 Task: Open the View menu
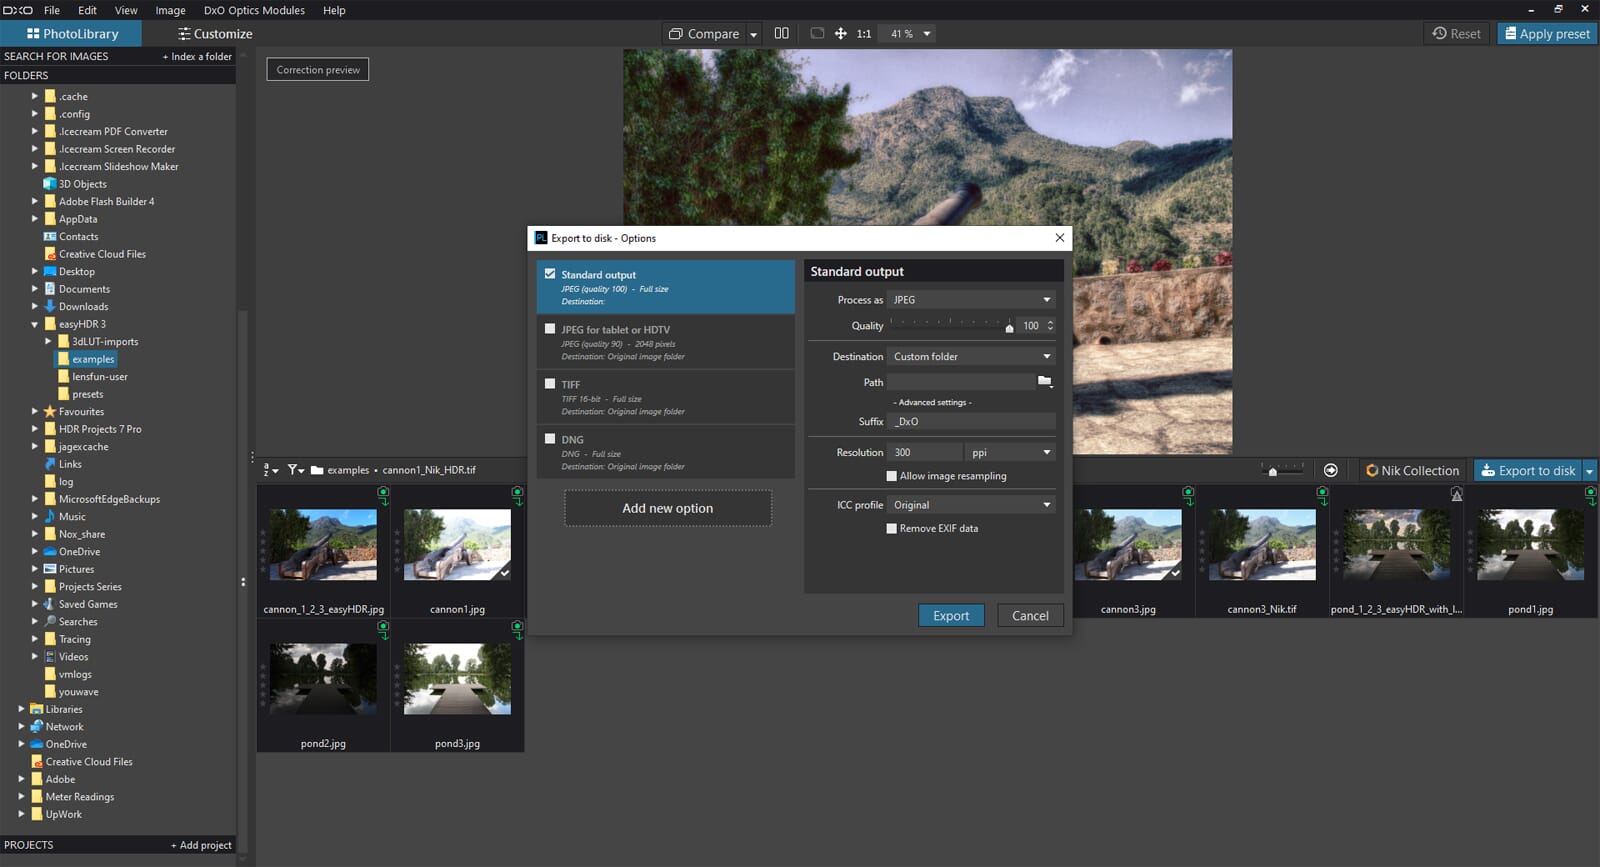click(126, 10)
